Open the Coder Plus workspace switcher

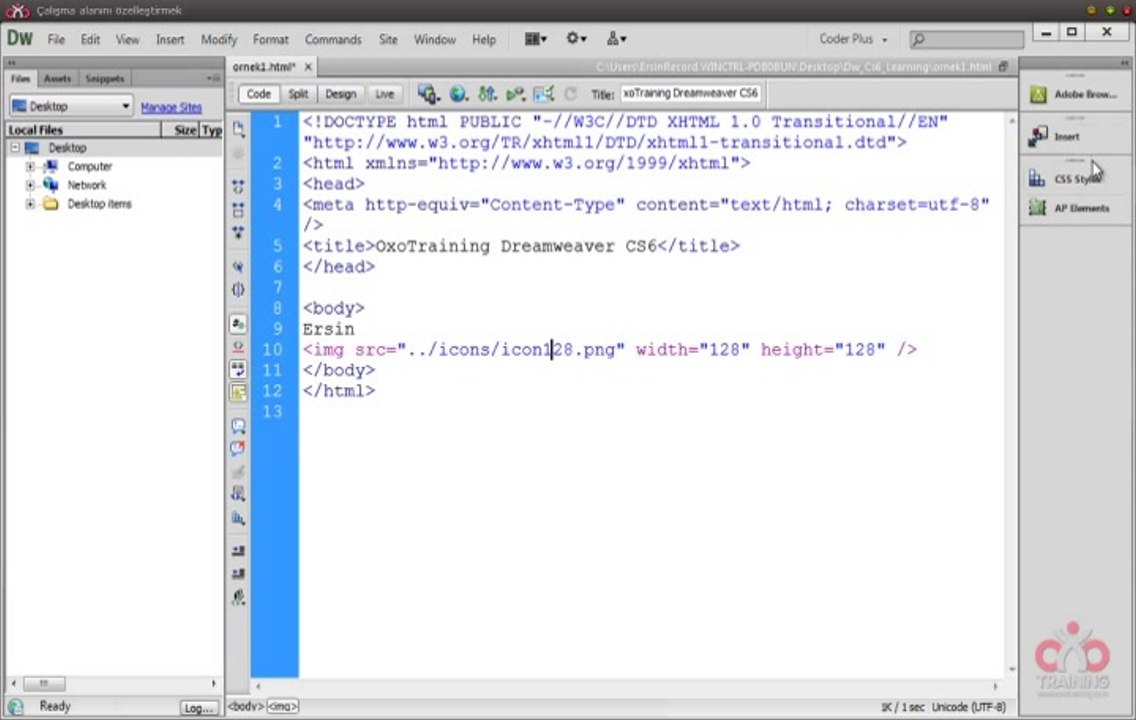853,39
